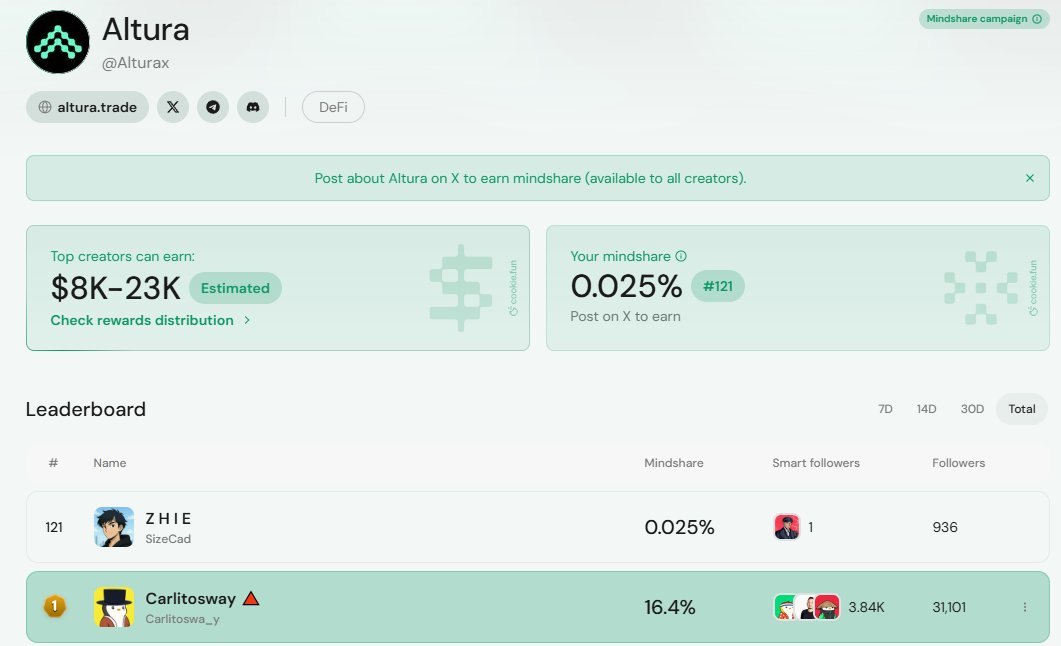Click the gold rank 1 medal

(55, 606)
